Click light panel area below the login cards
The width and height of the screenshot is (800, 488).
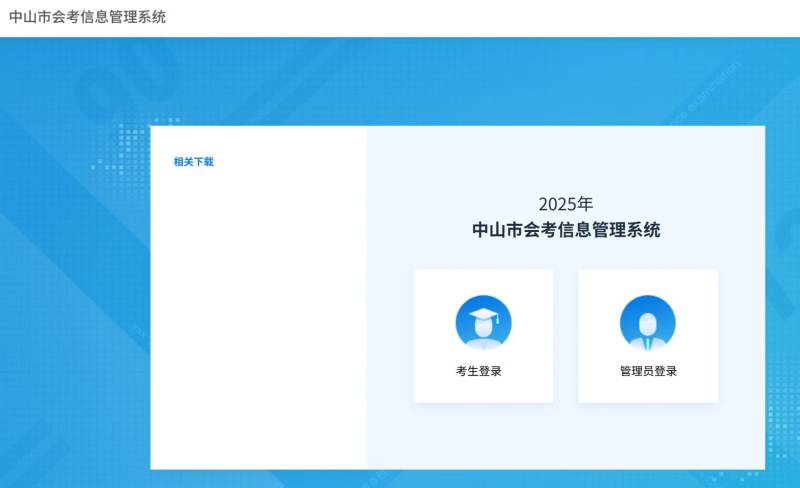click(x=566, y=435)
